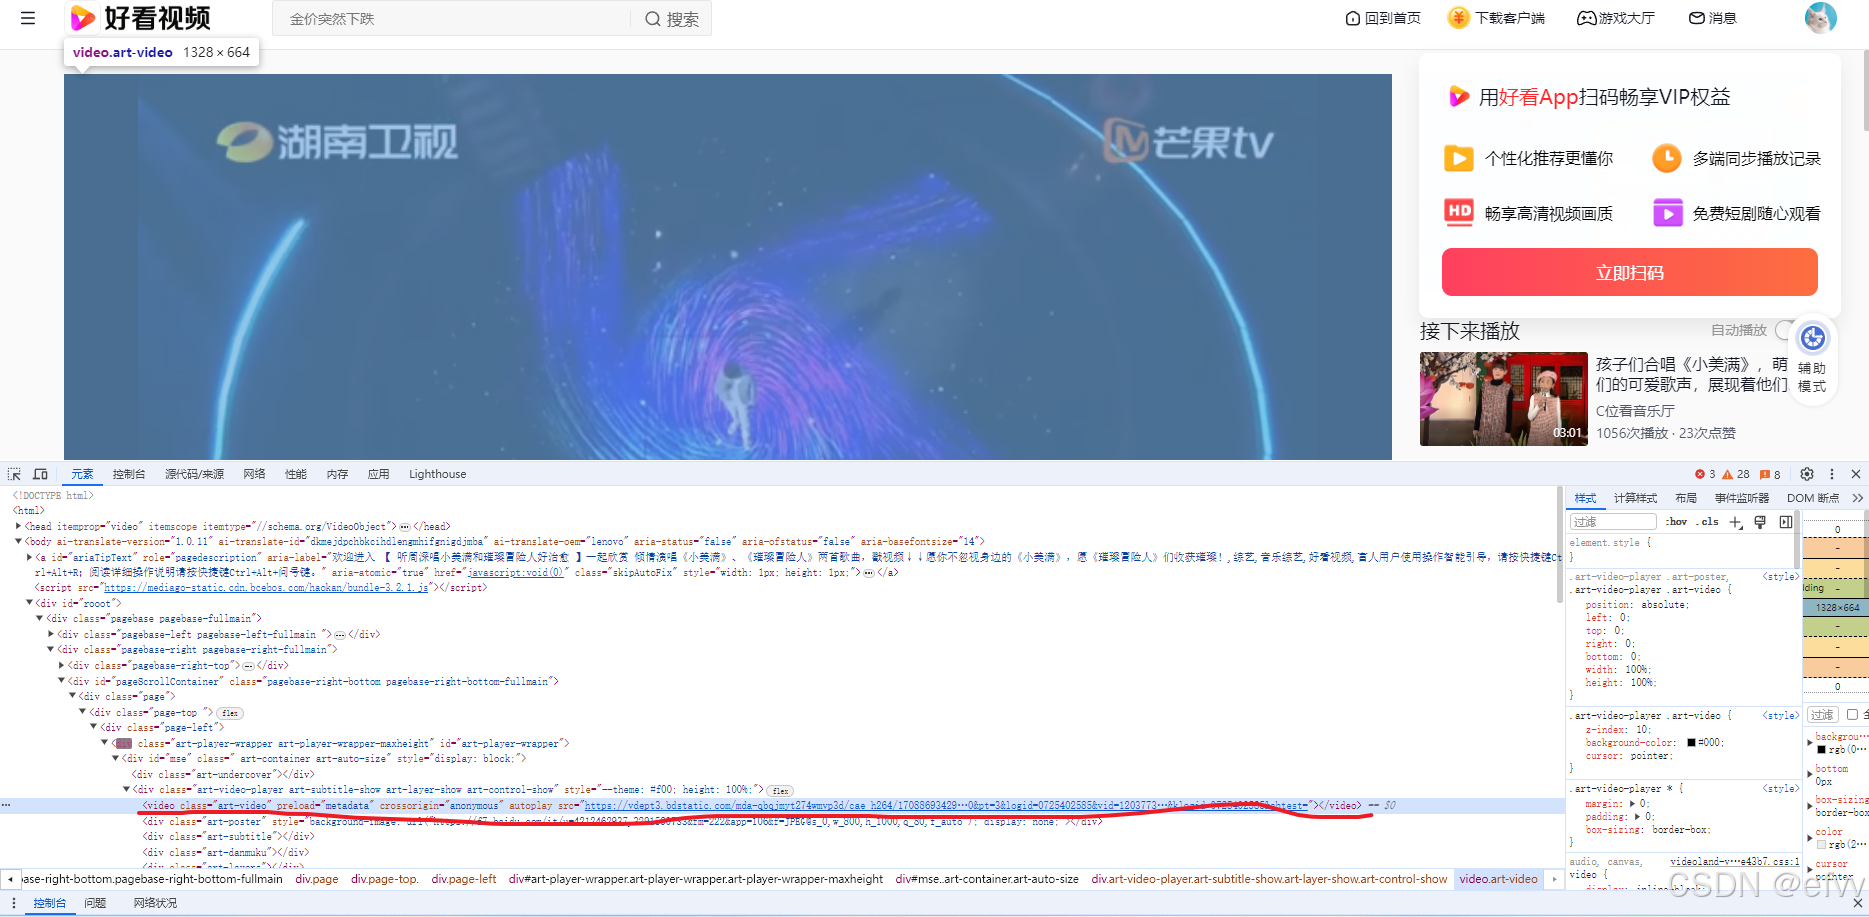
Task: Toggle the 自动播放 autoplay switch
Action: coord(1784,330)
